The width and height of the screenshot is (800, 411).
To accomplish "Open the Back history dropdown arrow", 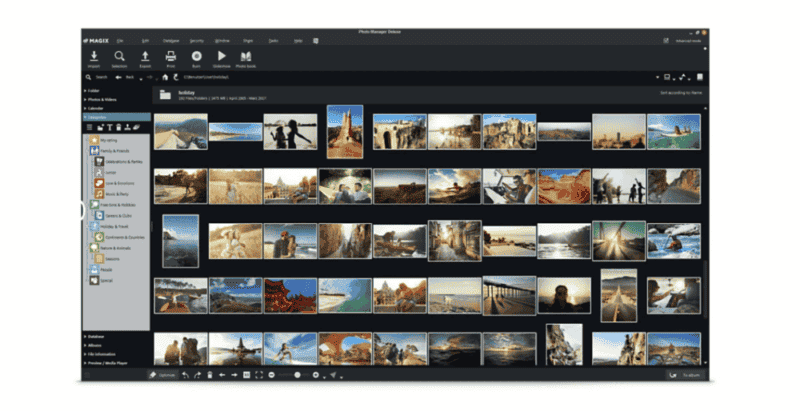I will 141,79.
